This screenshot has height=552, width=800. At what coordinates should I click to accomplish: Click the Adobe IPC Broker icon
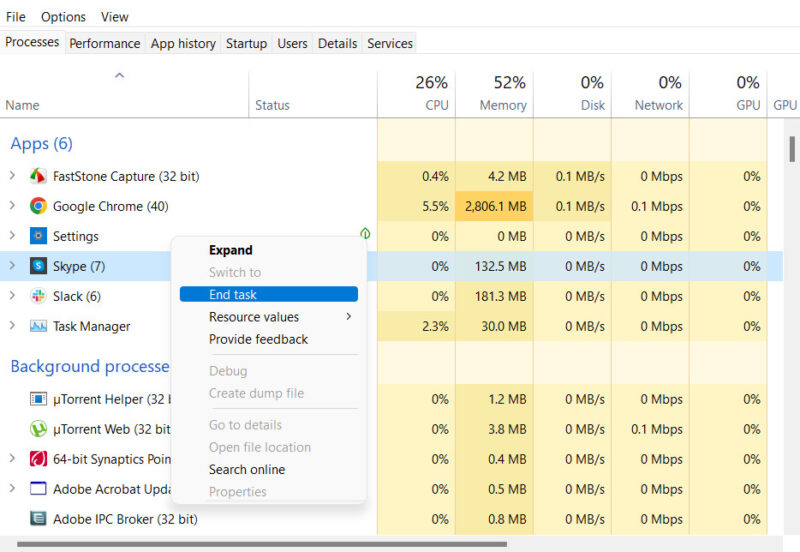click(x=38, y=519)
